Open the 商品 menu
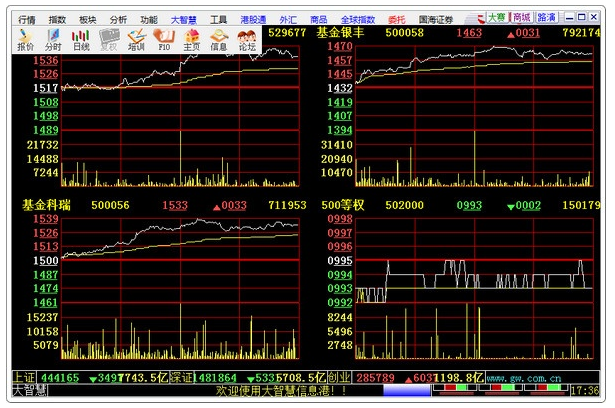615x408 pixels. point(318,19)
